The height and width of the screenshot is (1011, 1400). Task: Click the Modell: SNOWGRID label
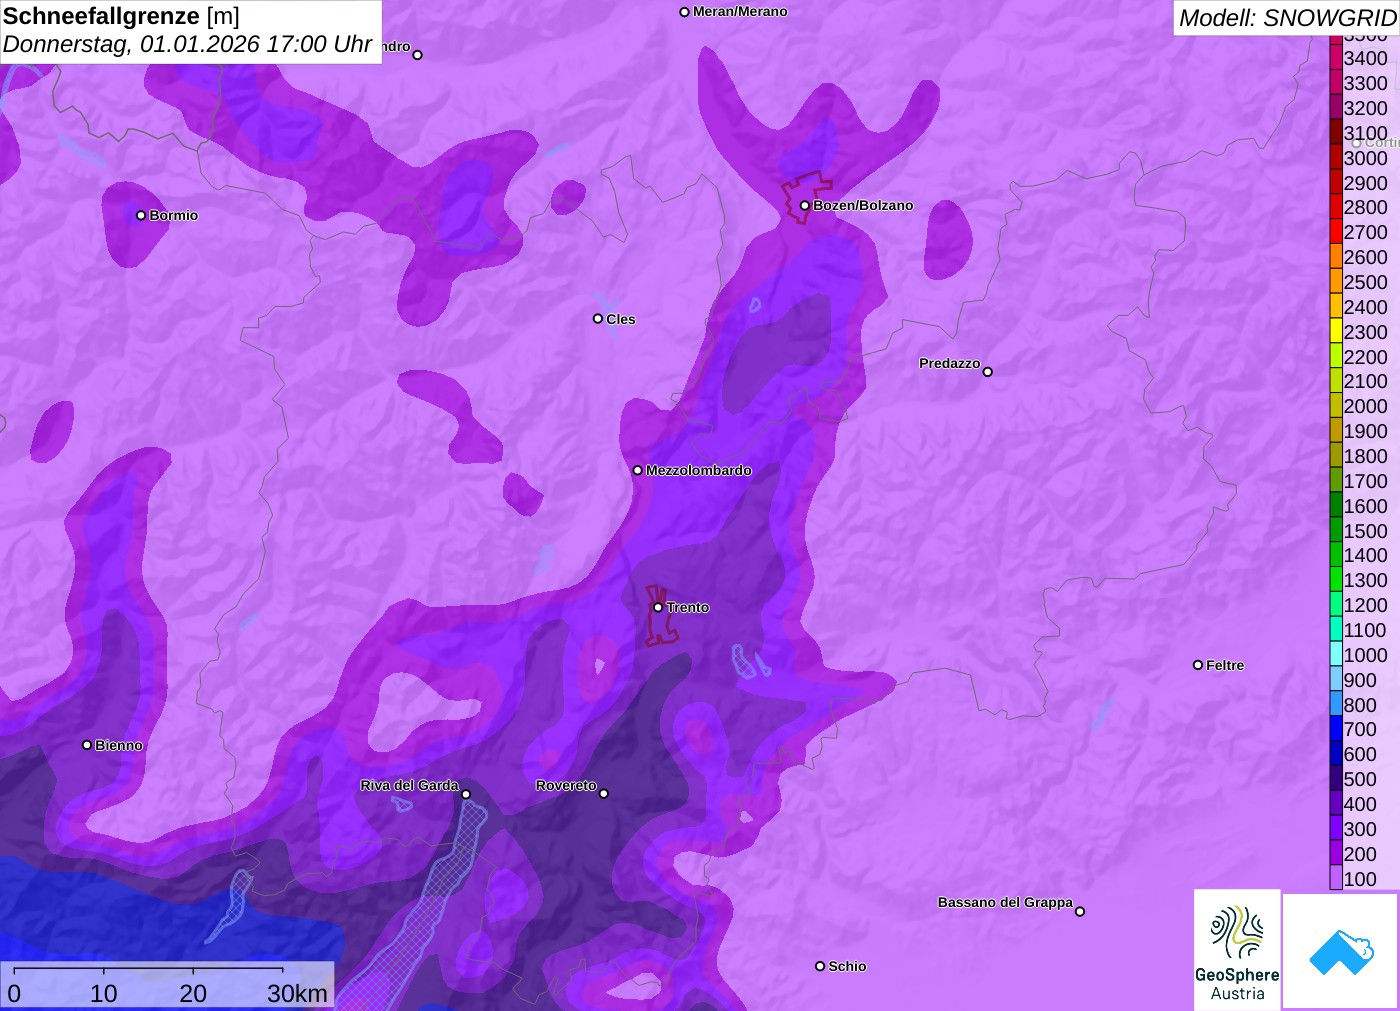(x=1287, y=18)
